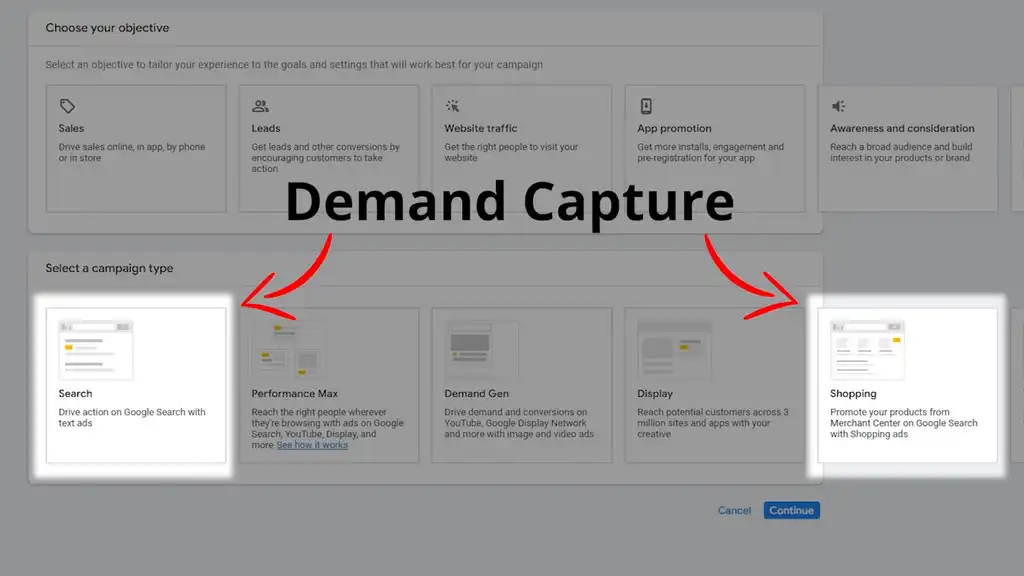Select the Search campaign illustration
Viewport: 1024px width, 576px height.
coord(96,349)
